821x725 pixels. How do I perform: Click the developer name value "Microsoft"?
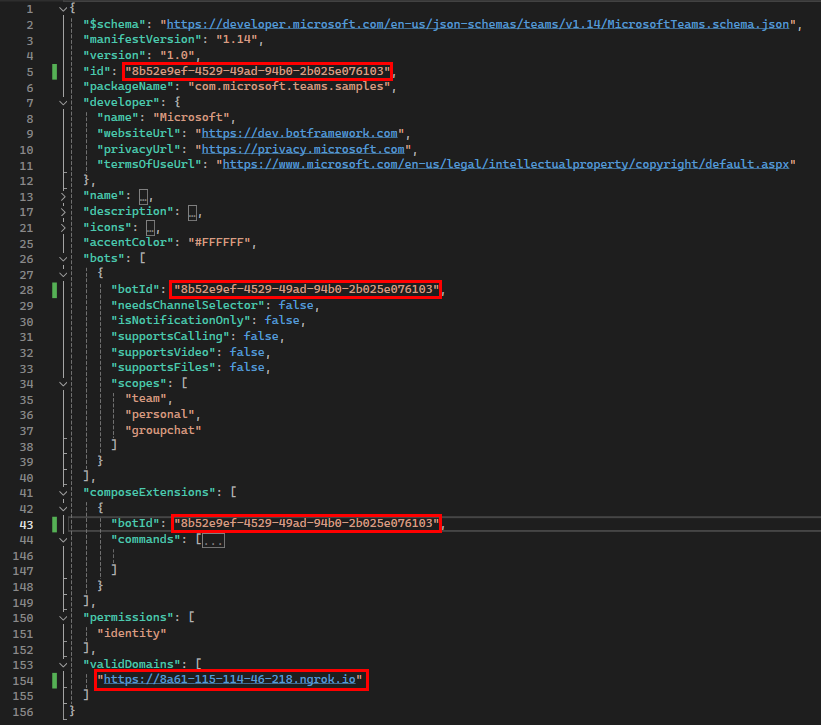[x=191, y=117]
